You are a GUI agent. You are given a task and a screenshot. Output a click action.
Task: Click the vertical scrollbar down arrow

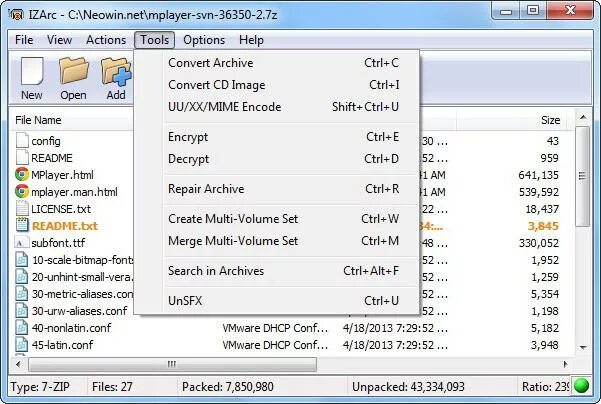pyautogui.click(x=583, y=347)
